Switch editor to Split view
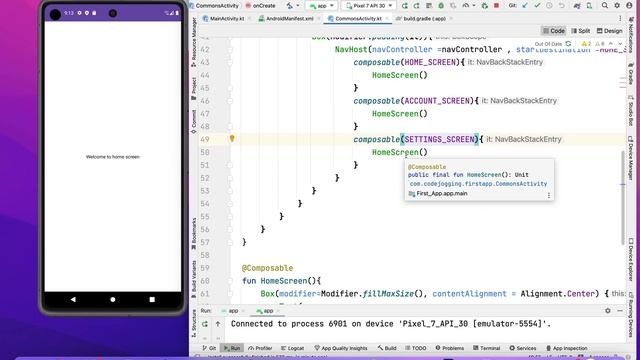 (580, 31)
